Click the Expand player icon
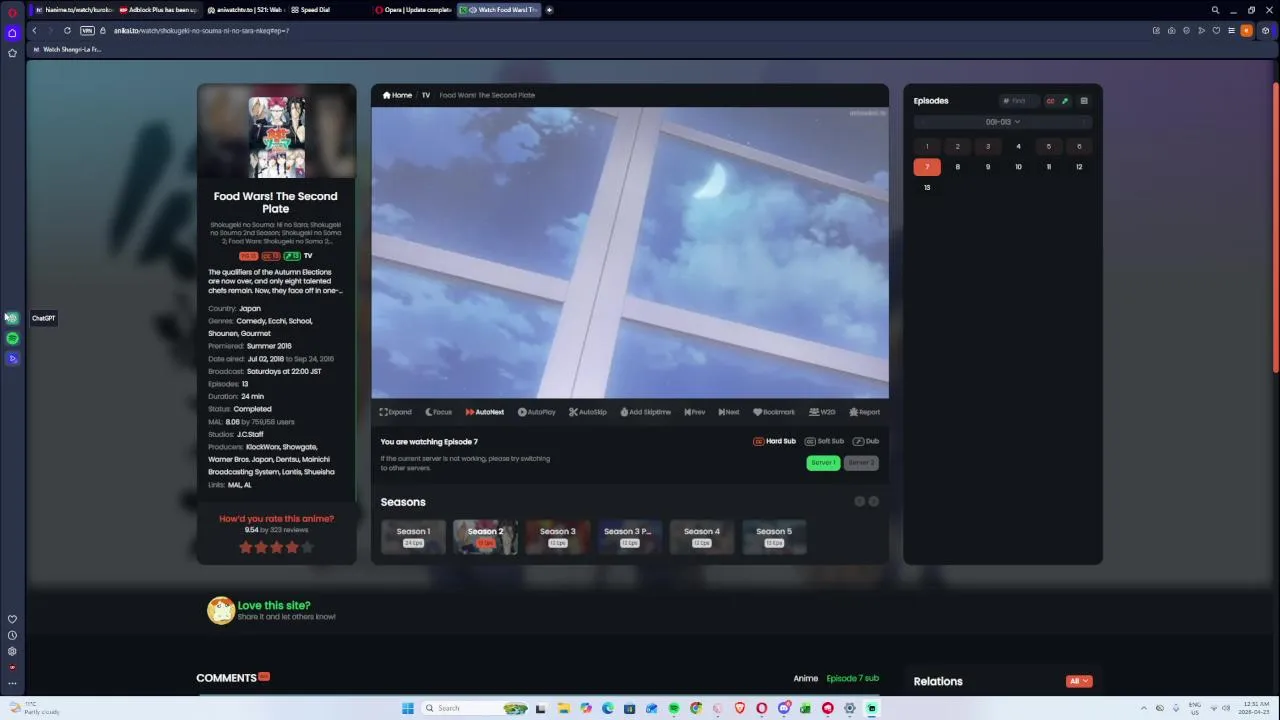 384,412
